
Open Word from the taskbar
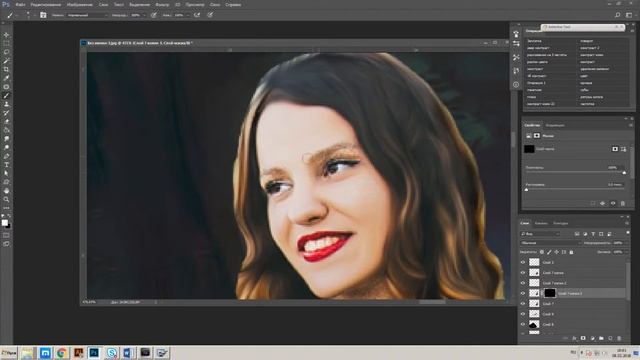tap(128, 353)
